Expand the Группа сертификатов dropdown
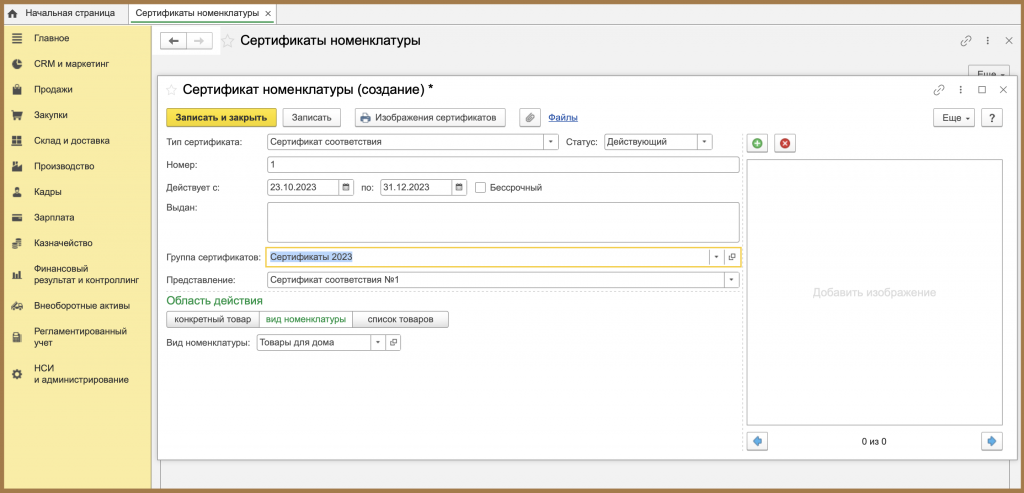 tap(716, 257)
